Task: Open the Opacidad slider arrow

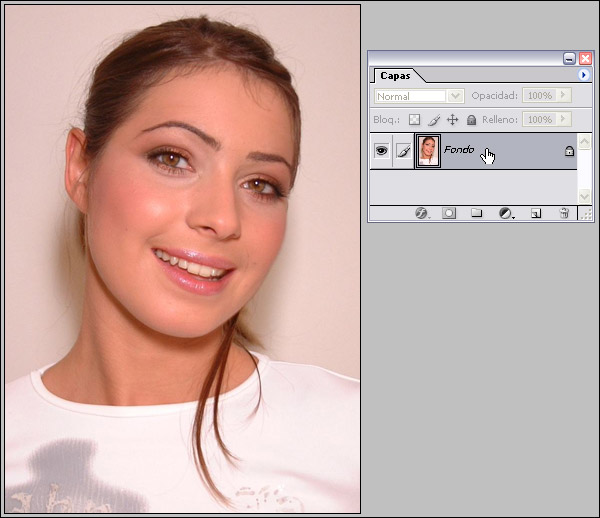Action: click(x=564, y=96)
